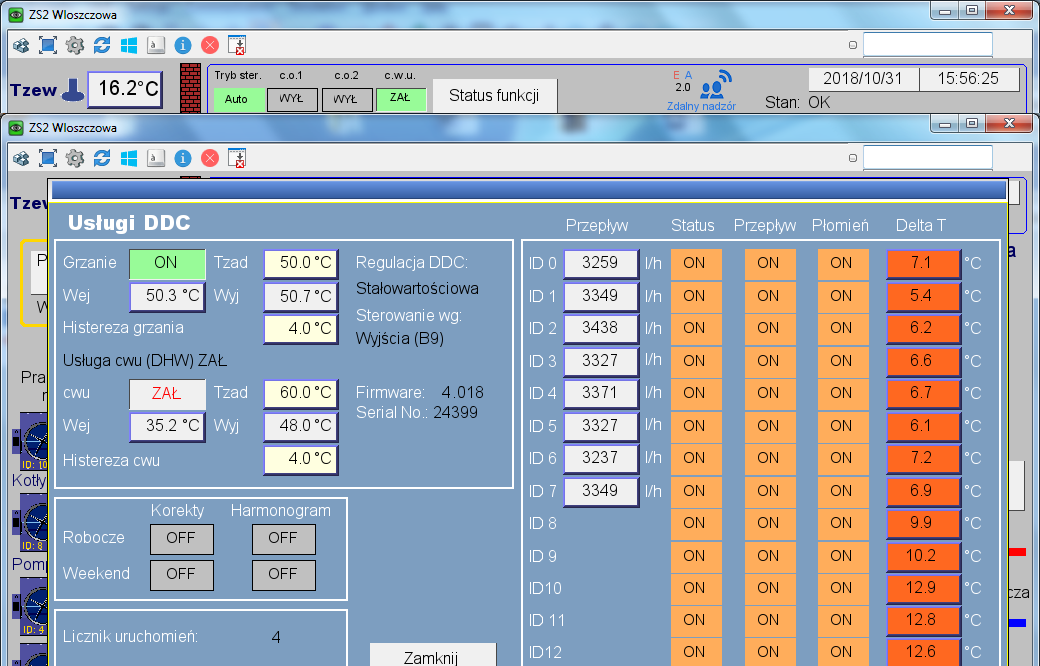Click ID 4 flow value 3371
Viewport: 1040px width, 666px height.
tap(601, 393)
